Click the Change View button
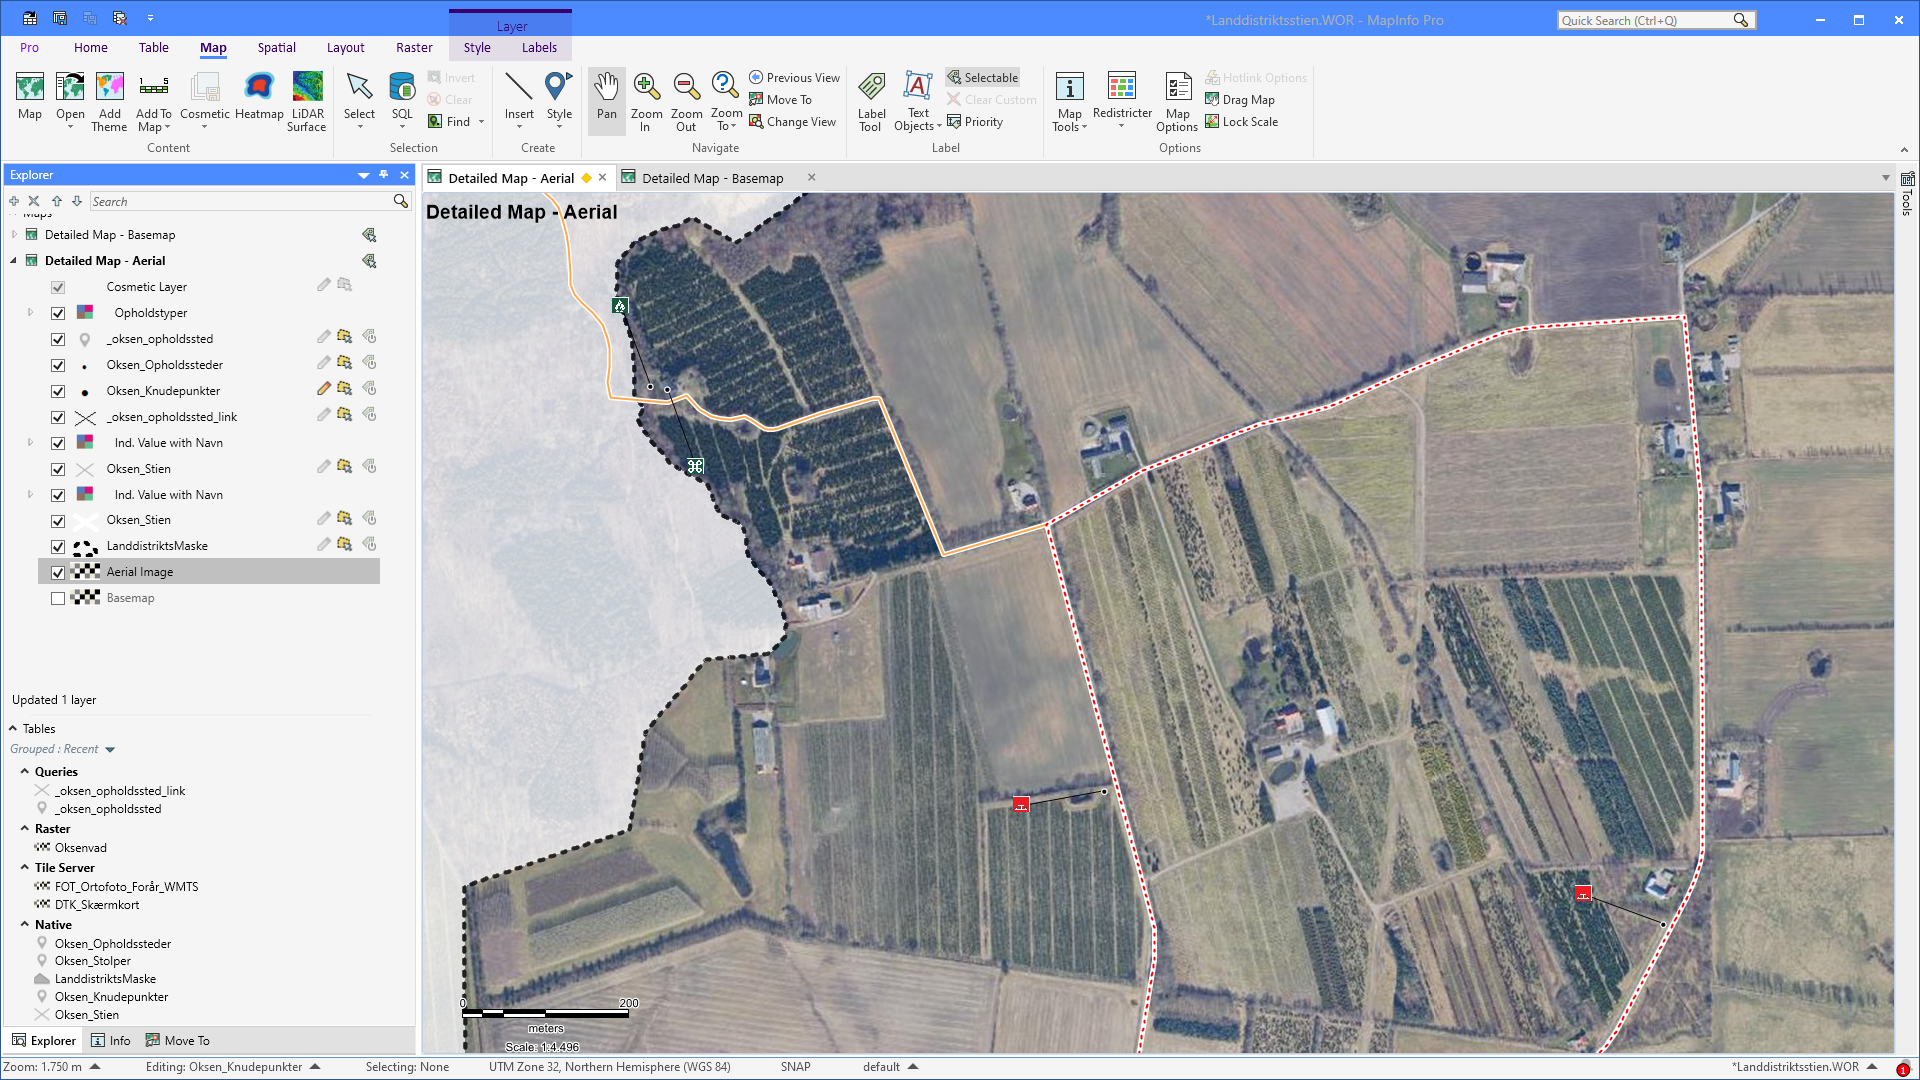Viewport: 1920px width, 1080px height. 793,122
